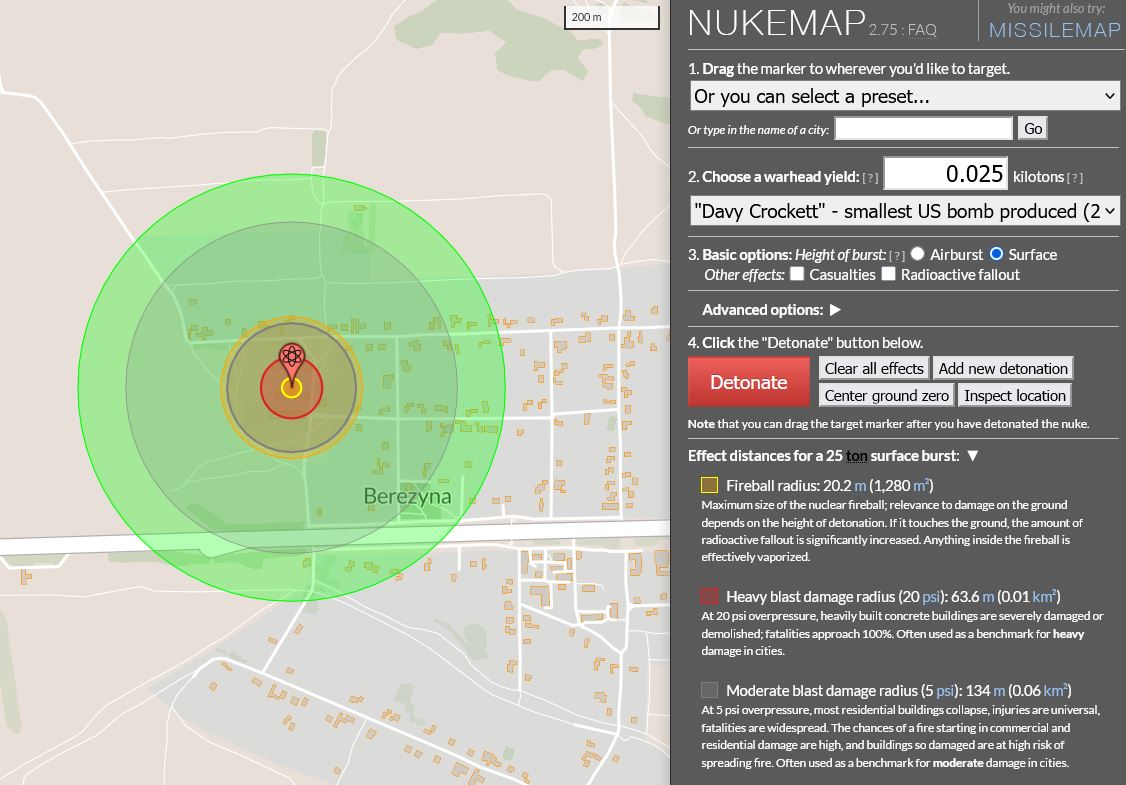
Task: Open the Davy Crockett warhead preset dropdown
Action: pos(904,211)
